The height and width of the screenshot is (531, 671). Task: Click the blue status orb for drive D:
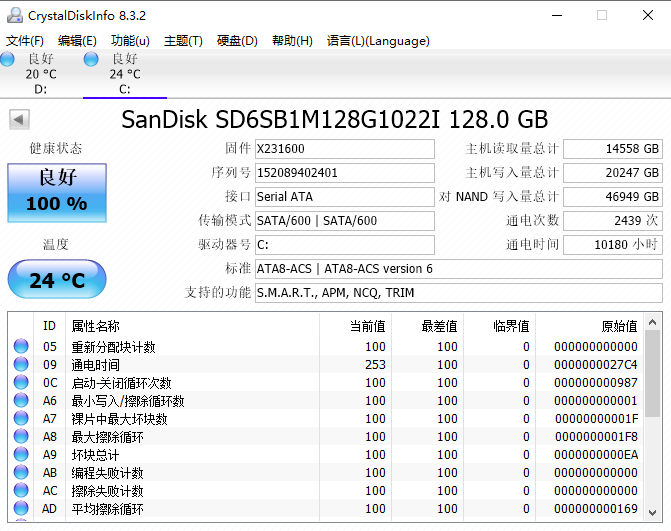click(x=7, y=59)
